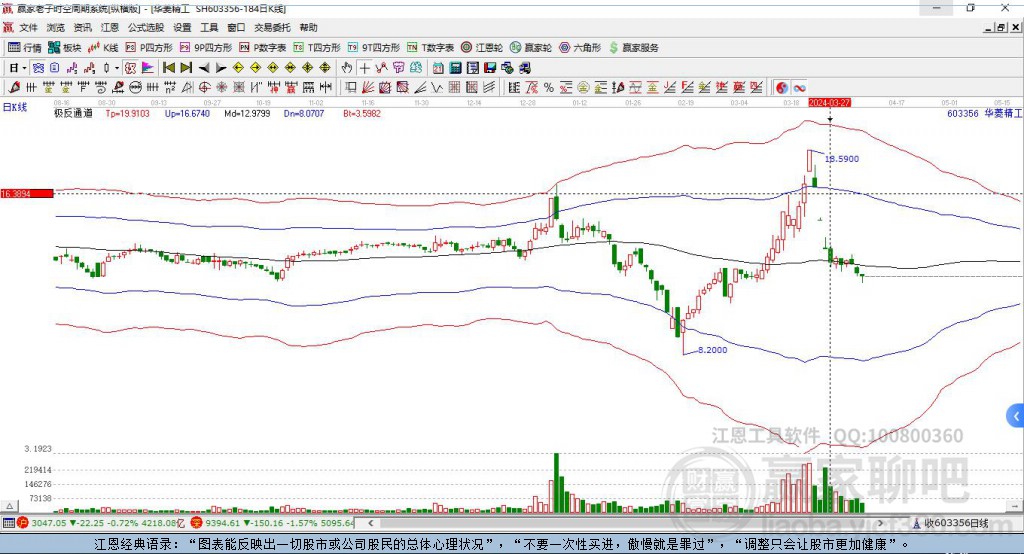1024x554 pixels.
Task: Toggle the color gradient triangle icon
Action: pyautogui.click(x=148, y=68)
